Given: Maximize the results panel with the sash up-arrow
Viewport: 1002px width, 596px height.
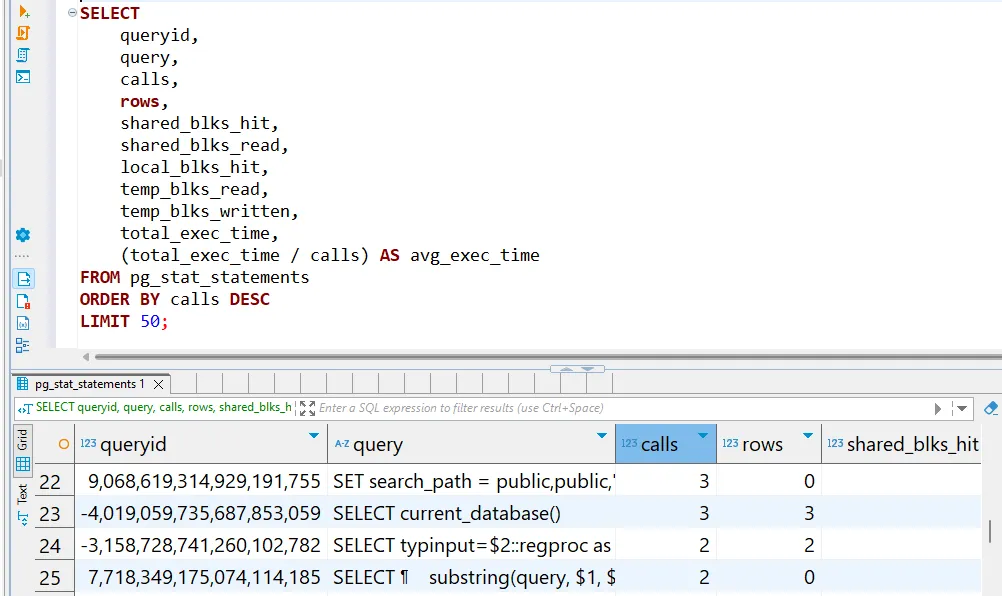Looking at the screenshot, I should [x=566, y=369].
